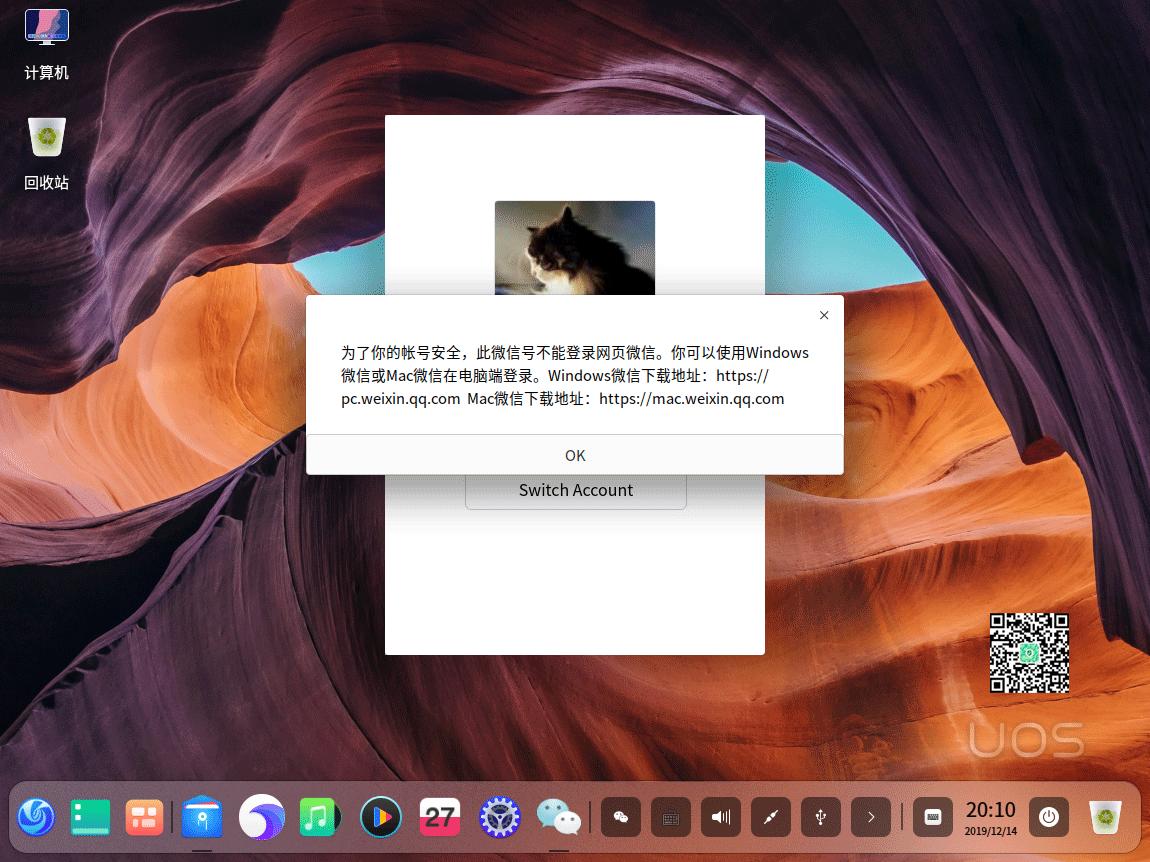Click the Switch Account button
This screenshot has height=862, width=1150.
coord(575,490)
